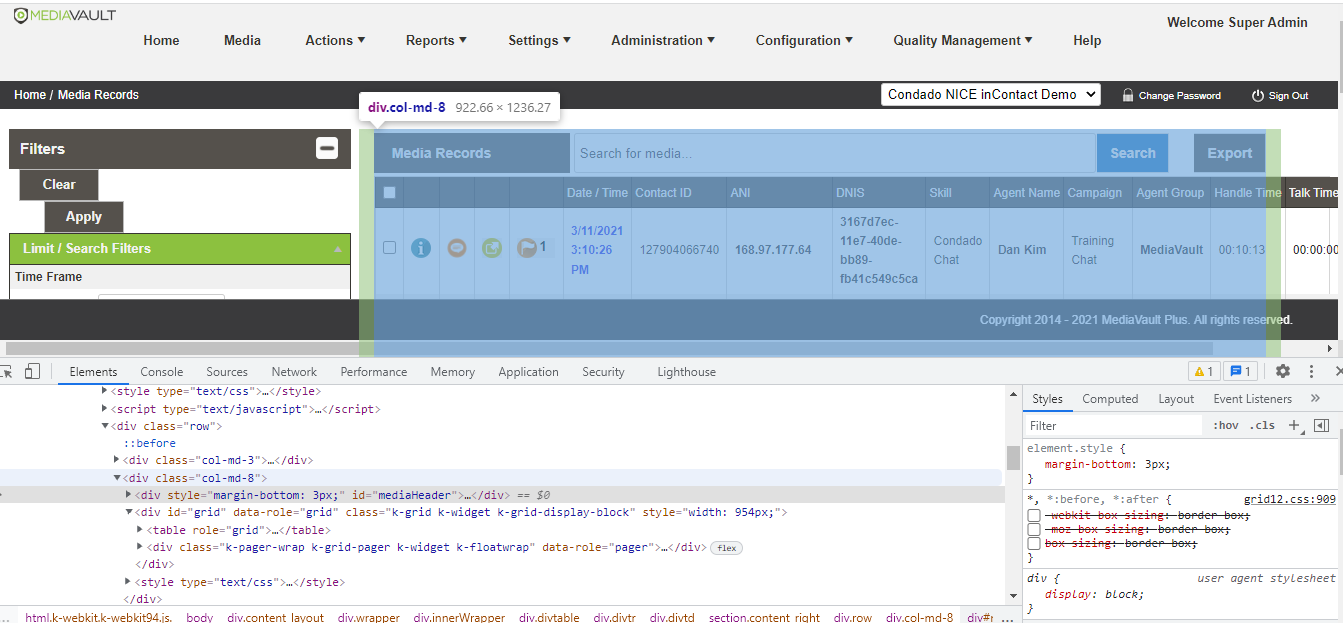Screen dimensions: 1343x623
Task: Click the Clear filters button
Action: tap(59, 184)
